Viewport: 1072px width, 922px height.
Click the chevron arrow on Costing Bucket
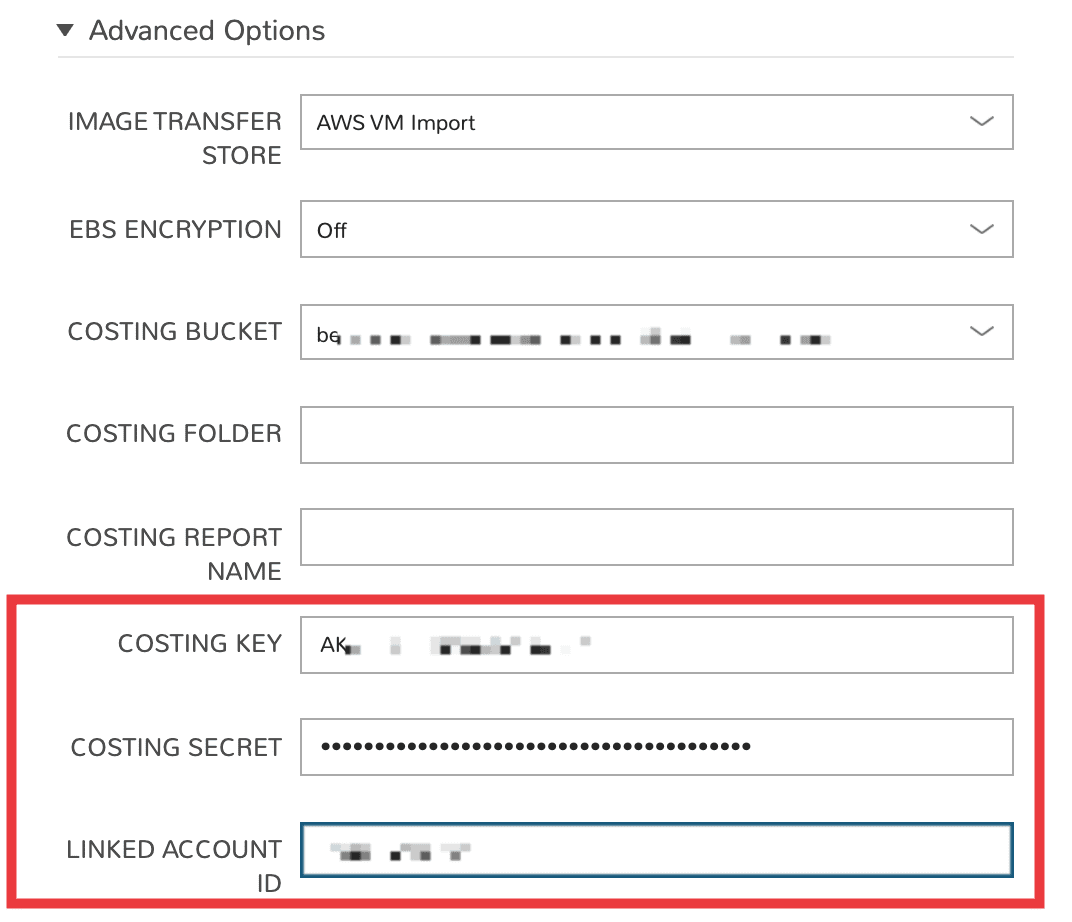(982, 331)
